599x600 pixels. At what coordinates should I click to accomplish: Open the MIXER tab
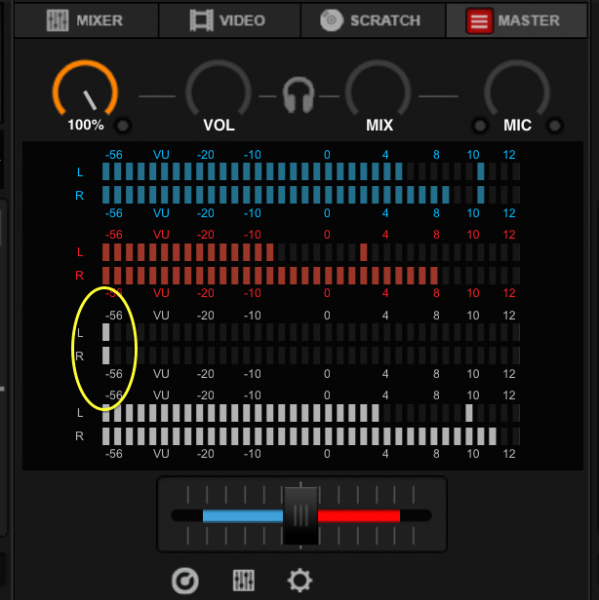tap(86, 21)
